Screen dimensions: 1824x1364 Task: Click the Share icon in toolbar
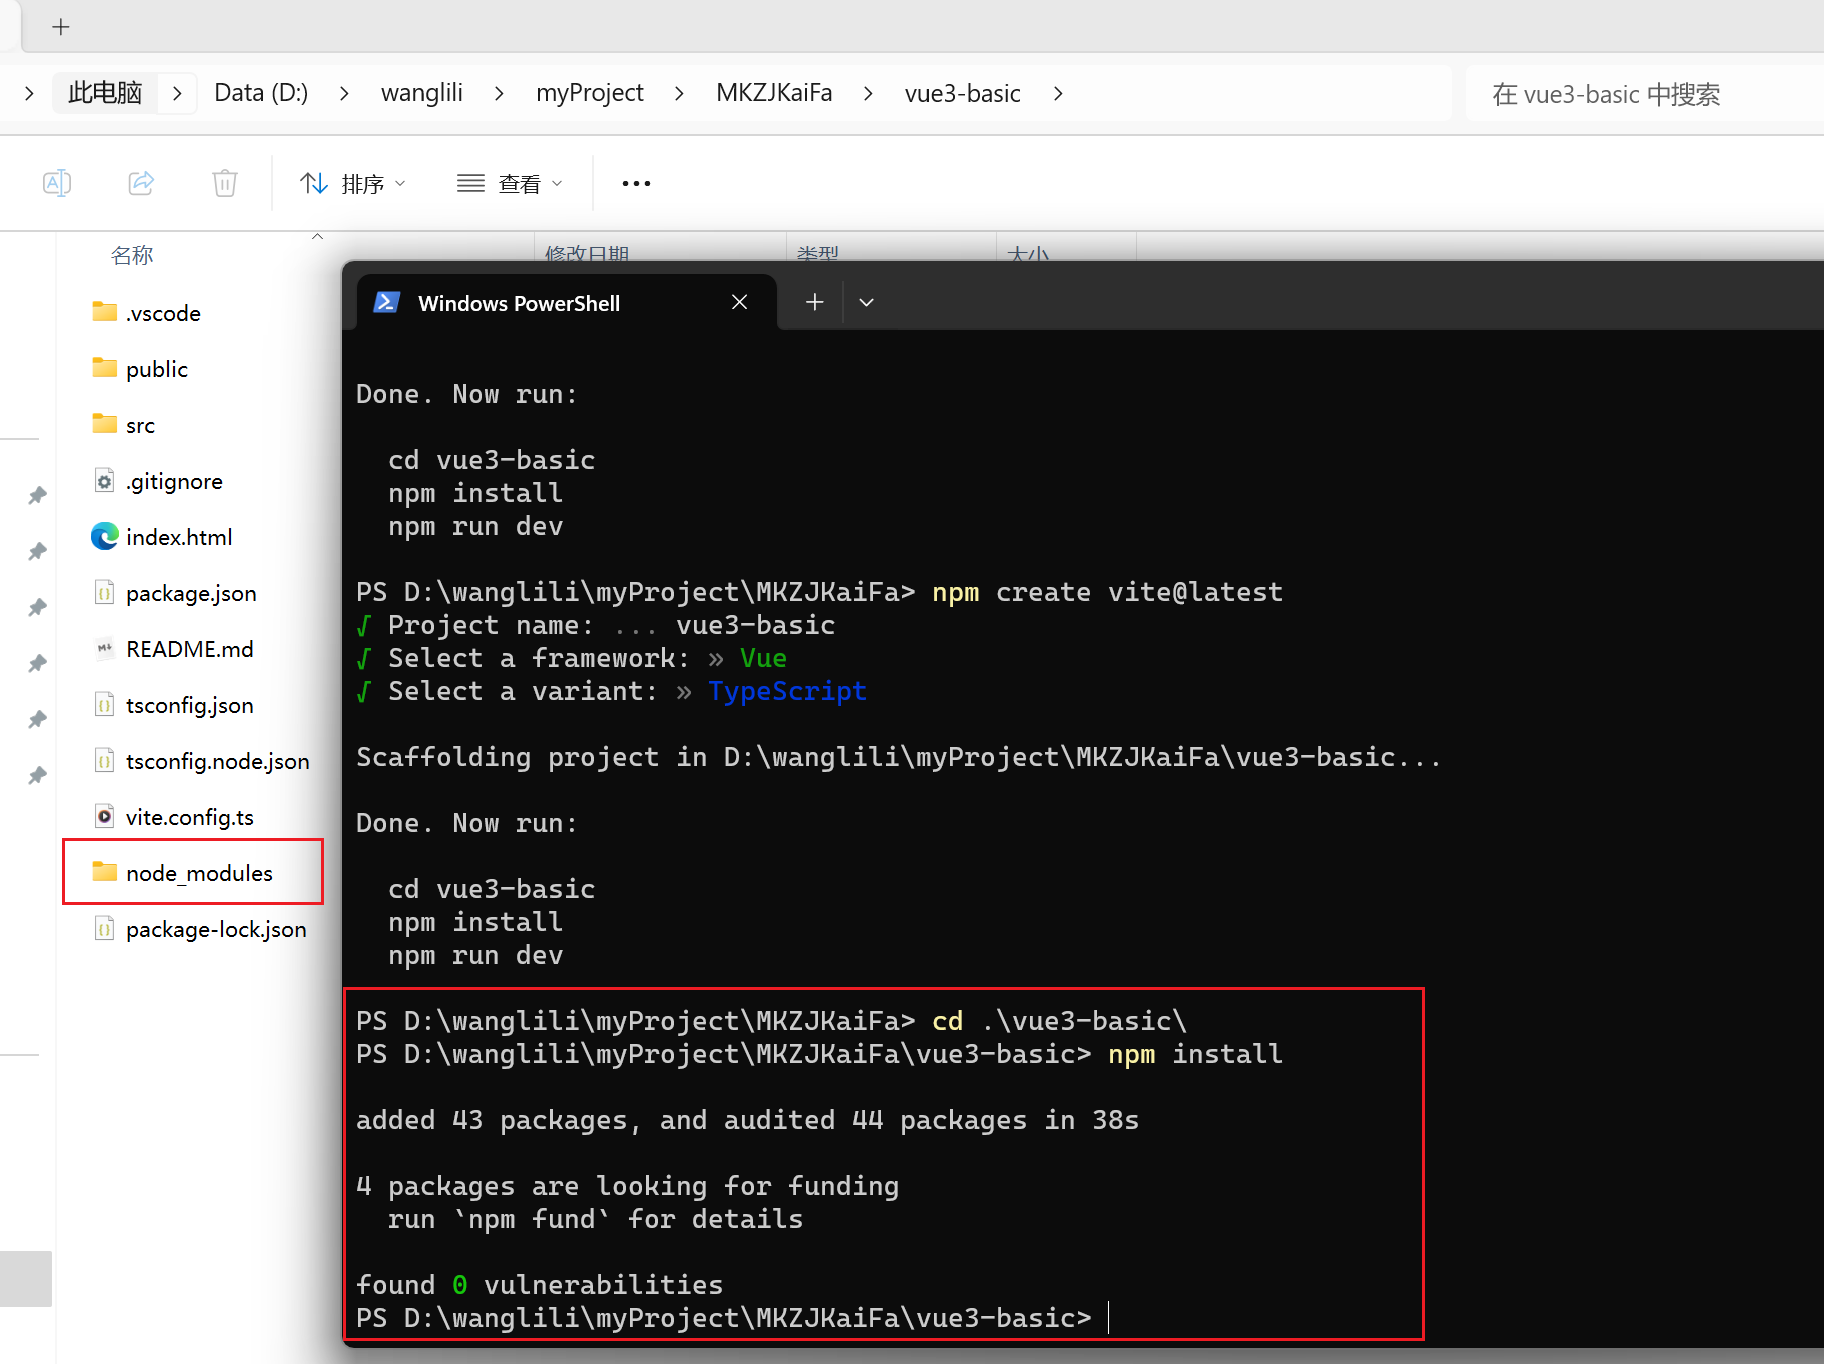[141, 183]
